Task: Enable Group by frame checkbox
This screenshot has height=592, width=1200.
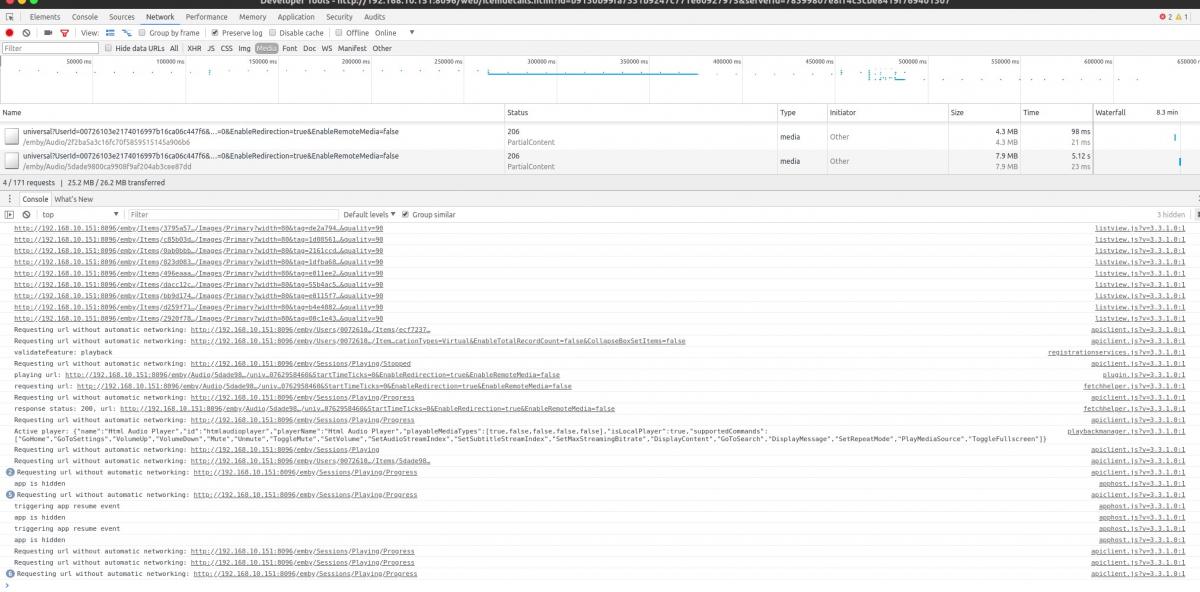Action: [143, 33]
